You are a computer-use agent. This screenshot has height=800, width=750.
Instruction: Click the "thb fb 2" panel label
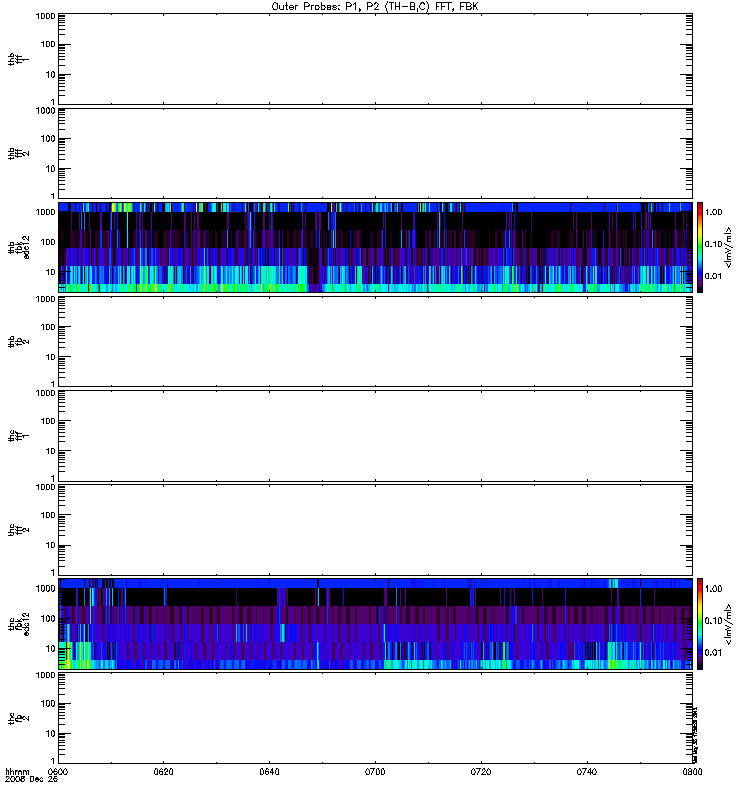(18, 342)
